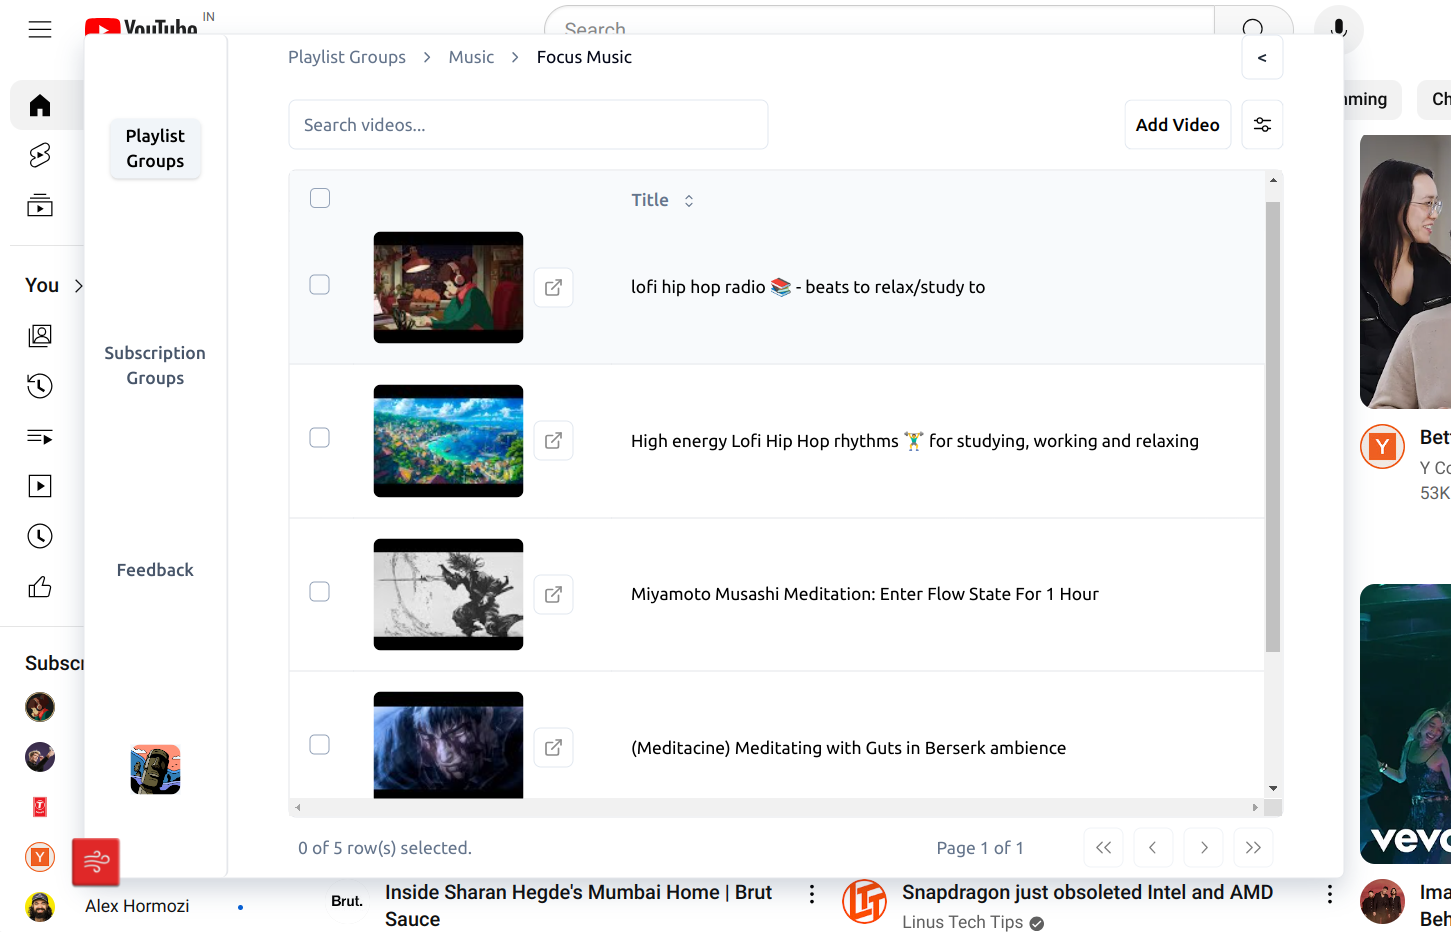Image resolution: width=1451 pixels, height=932 pixels.
Task: Open Inside Sharan Hegde's Mumbai Home video
Action: click(x=578, y=905)
